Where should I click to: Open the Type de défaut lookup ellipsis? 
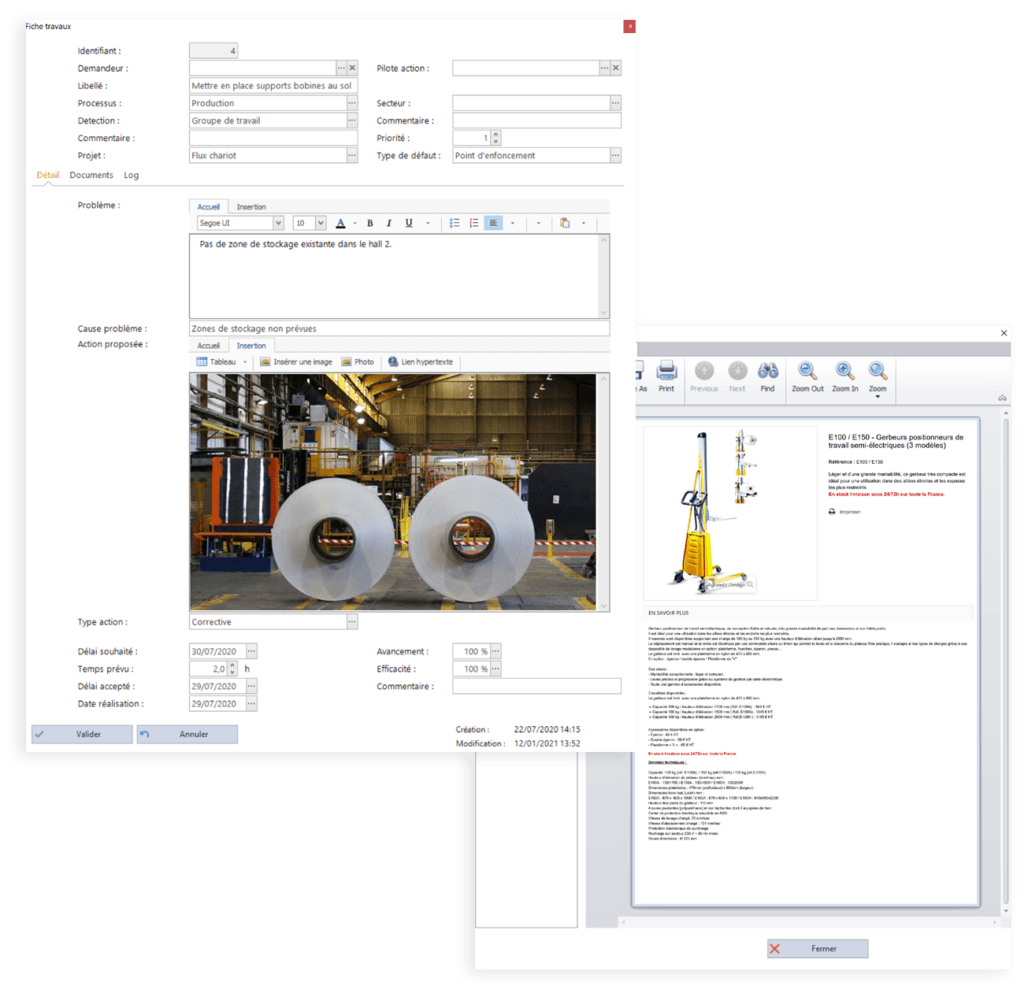tap(615, 155)
